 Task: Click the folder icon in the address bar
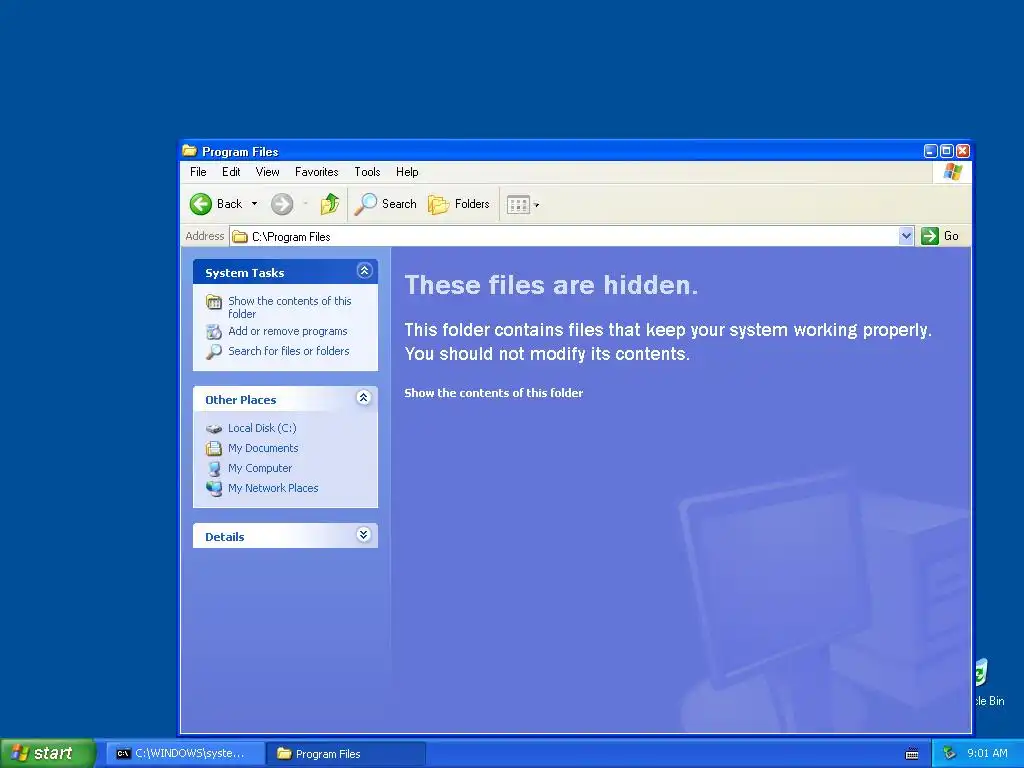tap(240, 236)
